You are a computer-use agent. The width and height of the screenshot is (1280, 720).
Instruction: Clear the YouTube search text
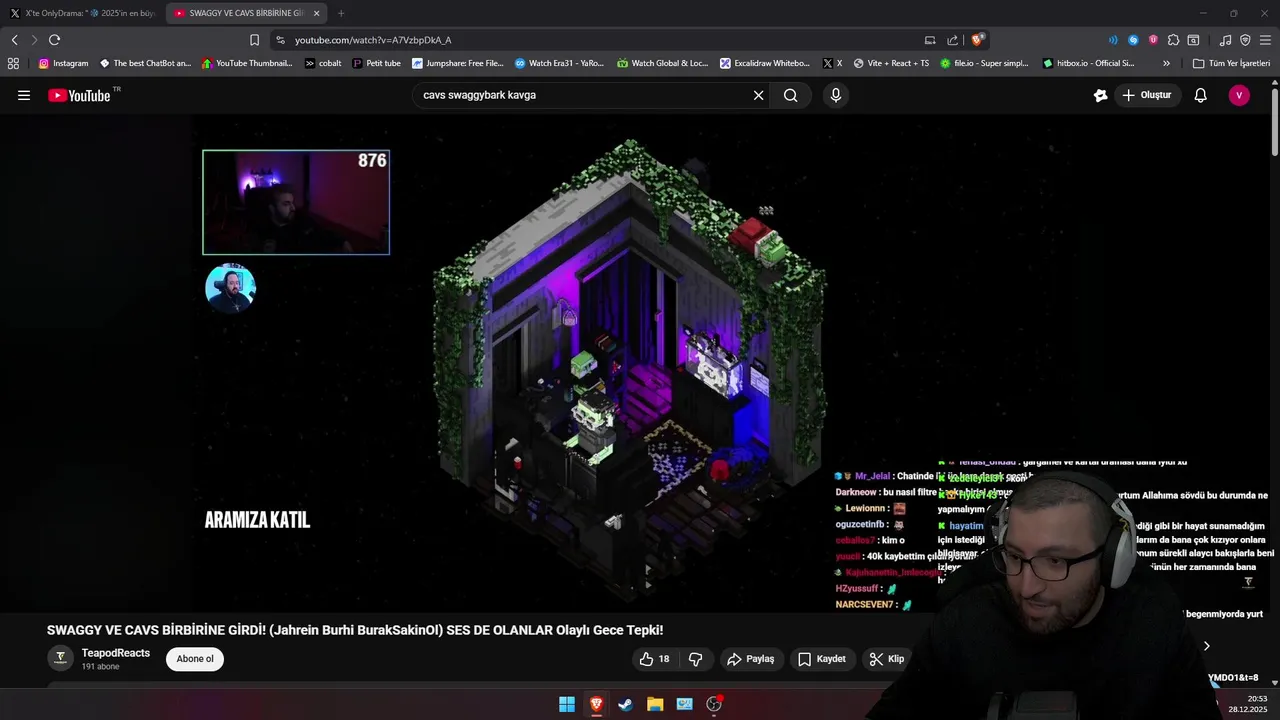pyautogui.click(x=758, y=95)
